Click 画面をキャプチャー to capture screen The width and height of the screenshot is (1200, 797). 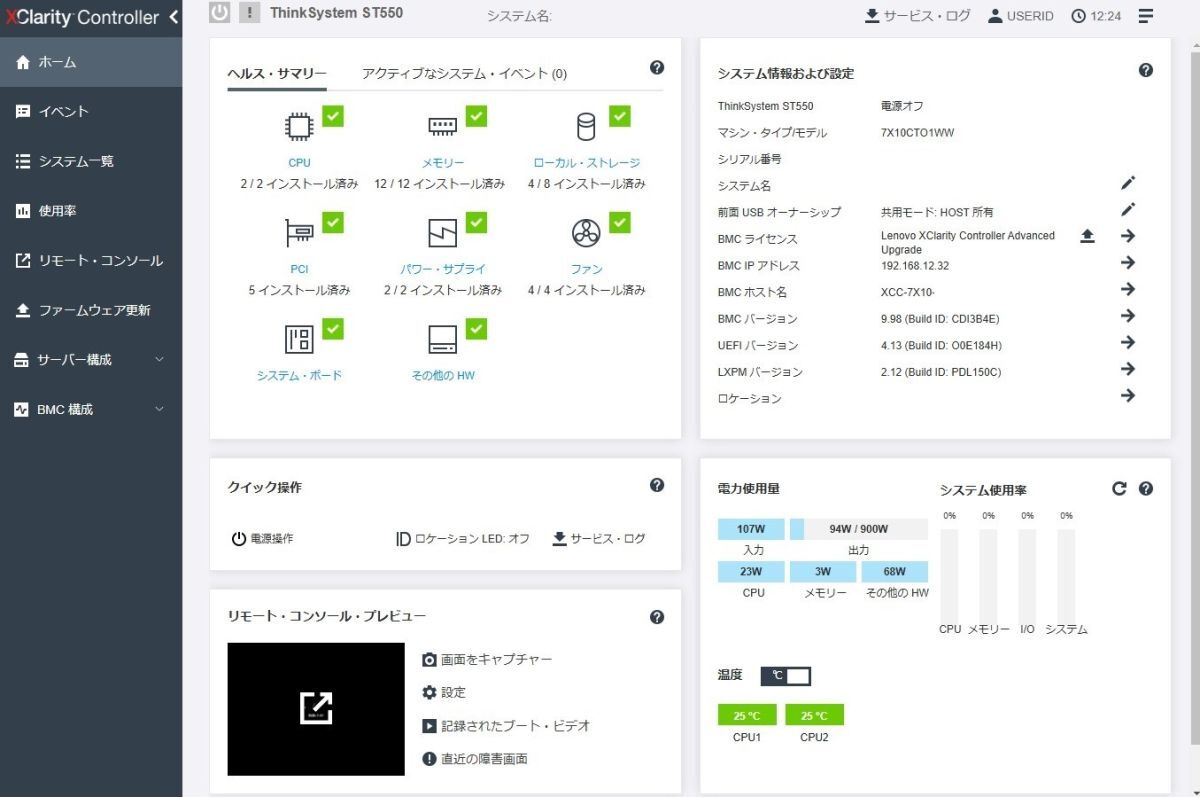(x=487, y=659)
